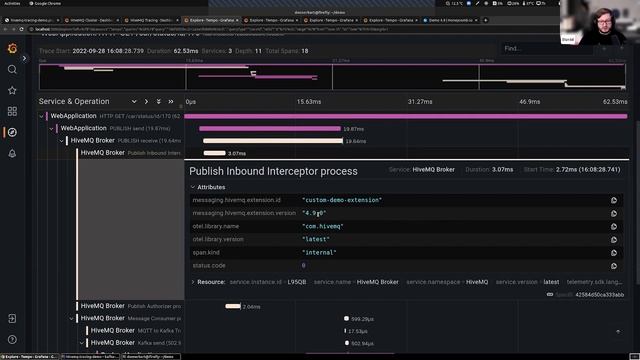Expand the sidebar with the arrow toggle
This screenshot has width=640, height=360.
tap(24, 58)
